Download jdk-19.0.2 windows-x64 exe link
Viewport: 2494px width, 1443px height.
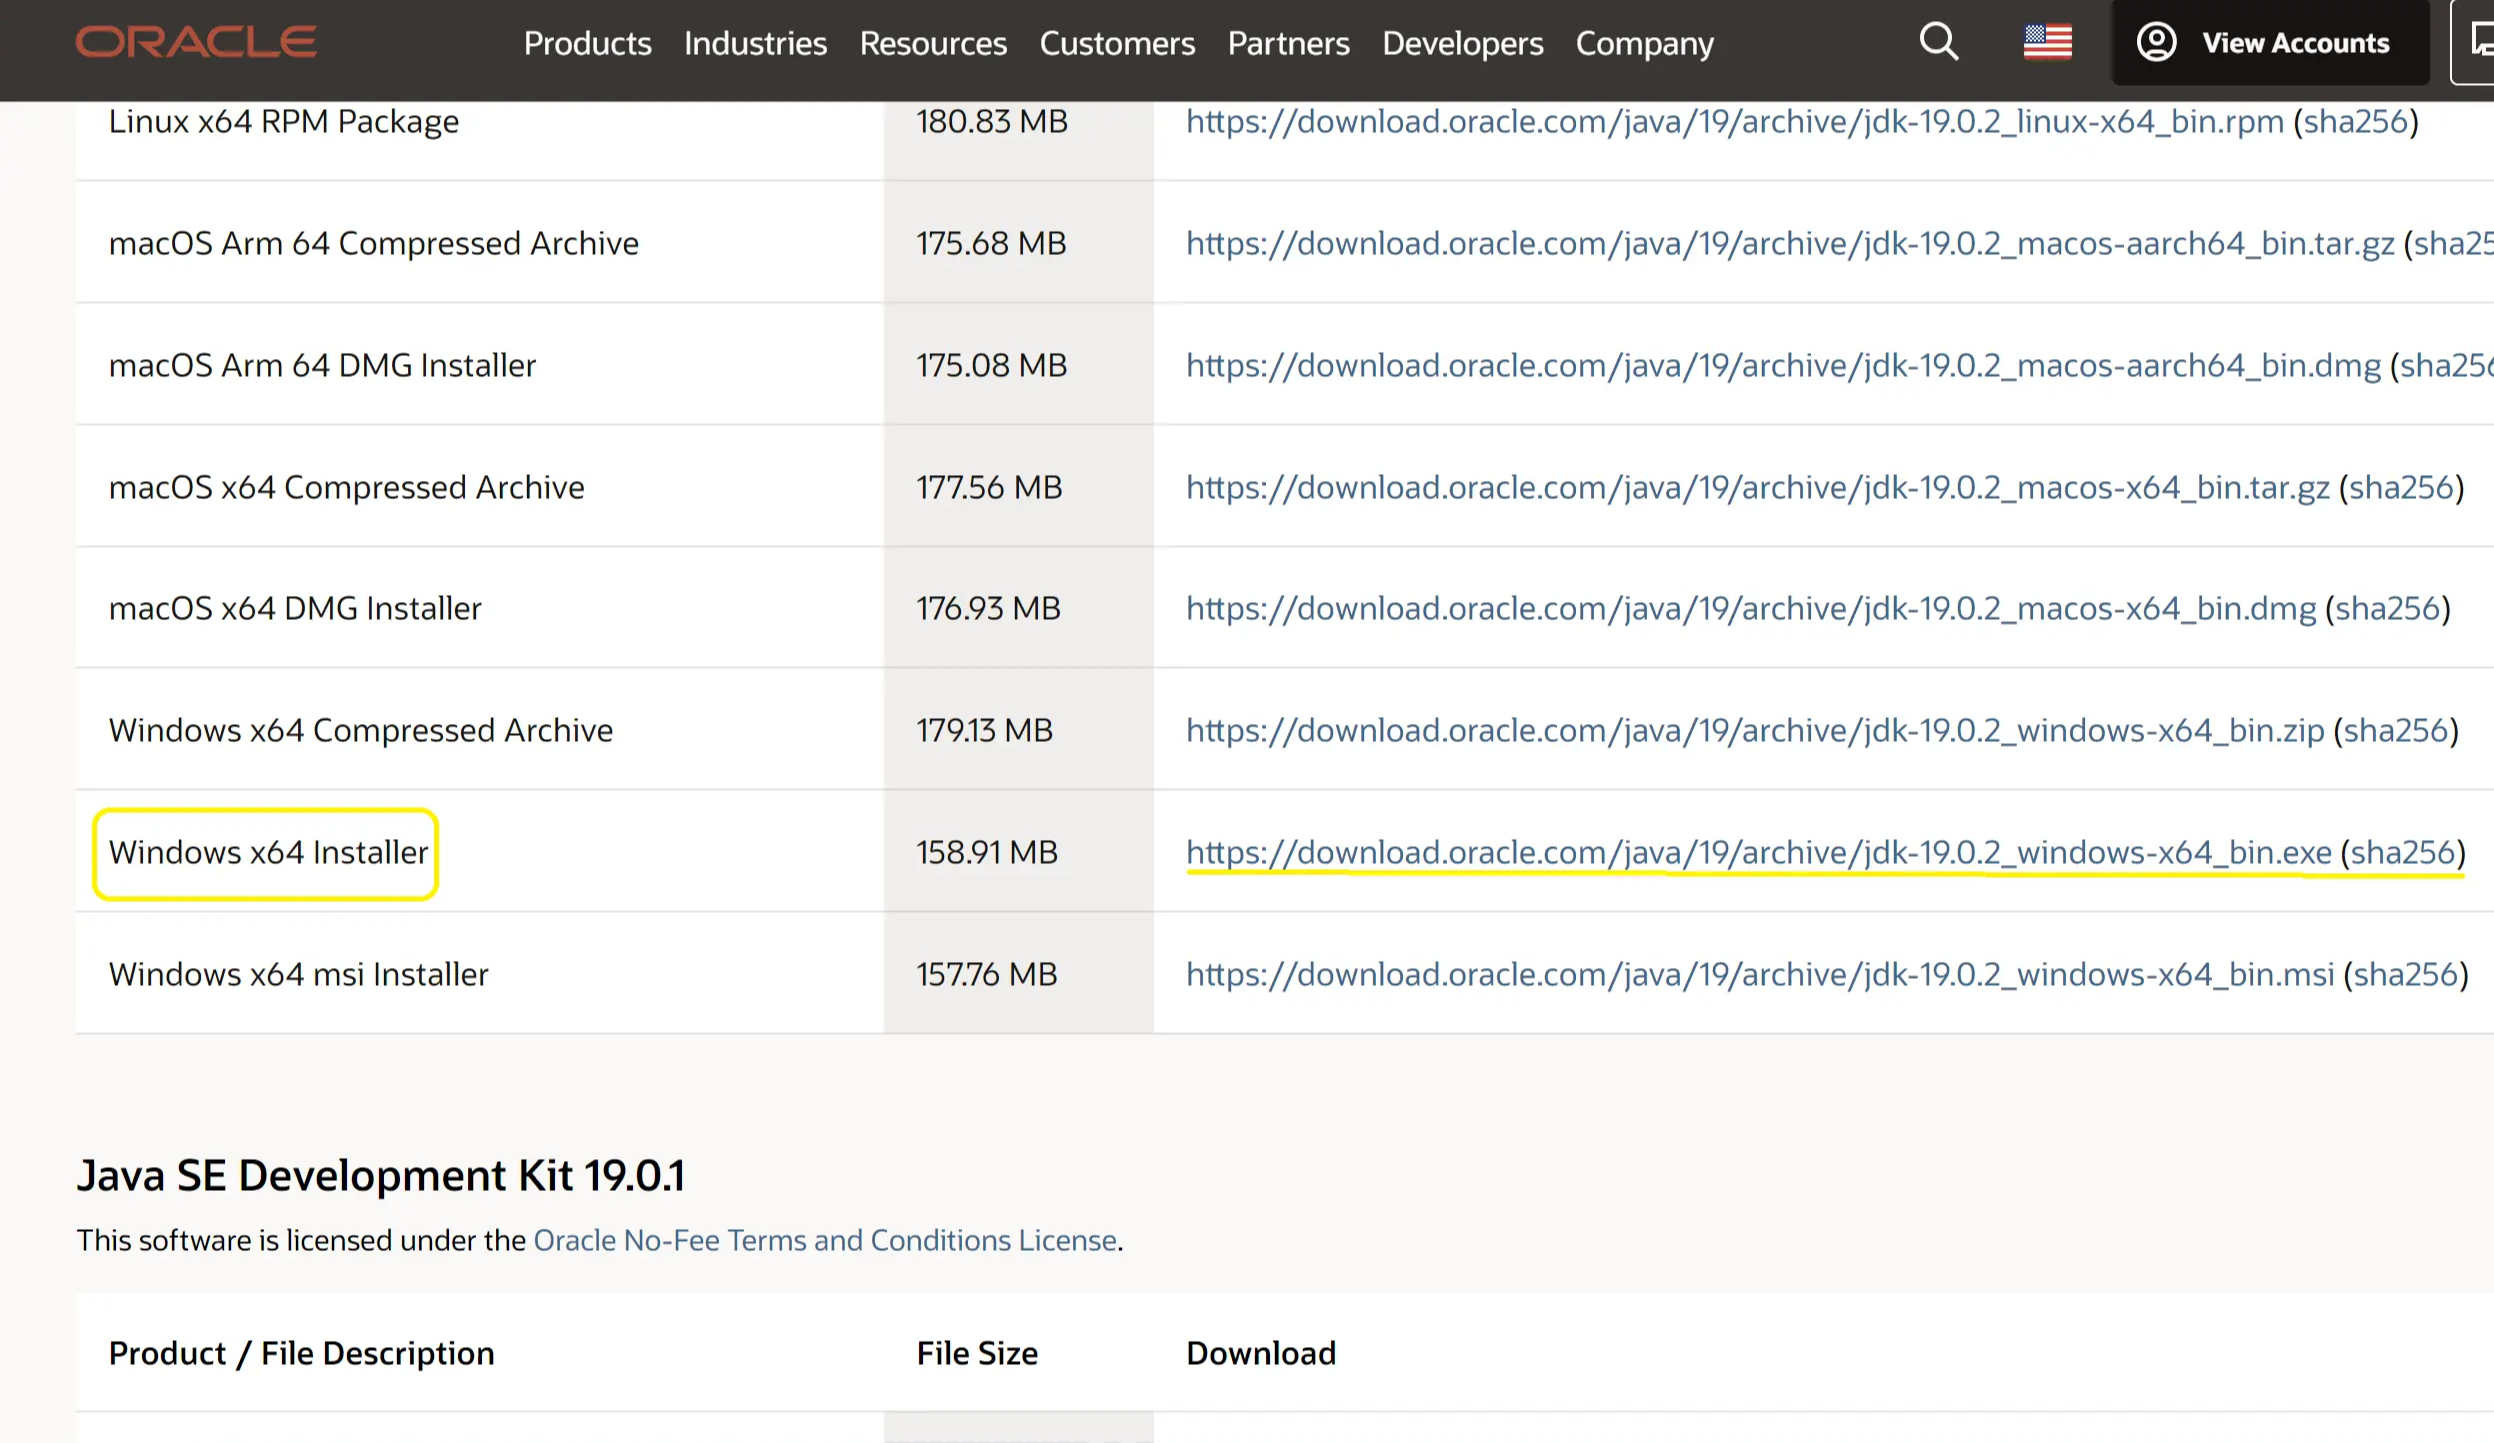click(x=1758, y=852)
